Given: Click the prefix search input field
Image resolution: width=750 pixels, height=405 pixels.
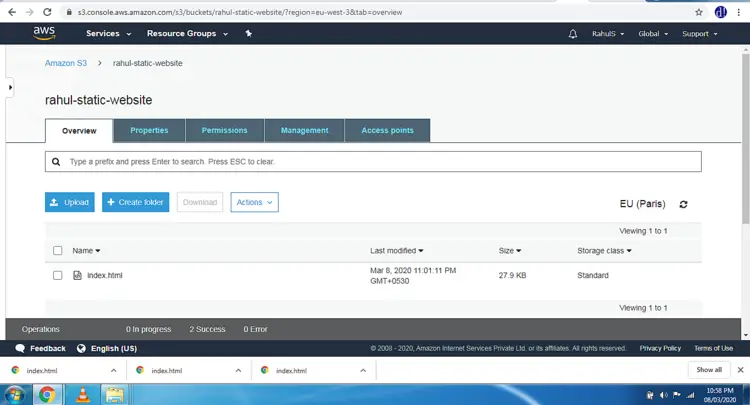Looking at the screenshot, I should (x=373, y=162).
